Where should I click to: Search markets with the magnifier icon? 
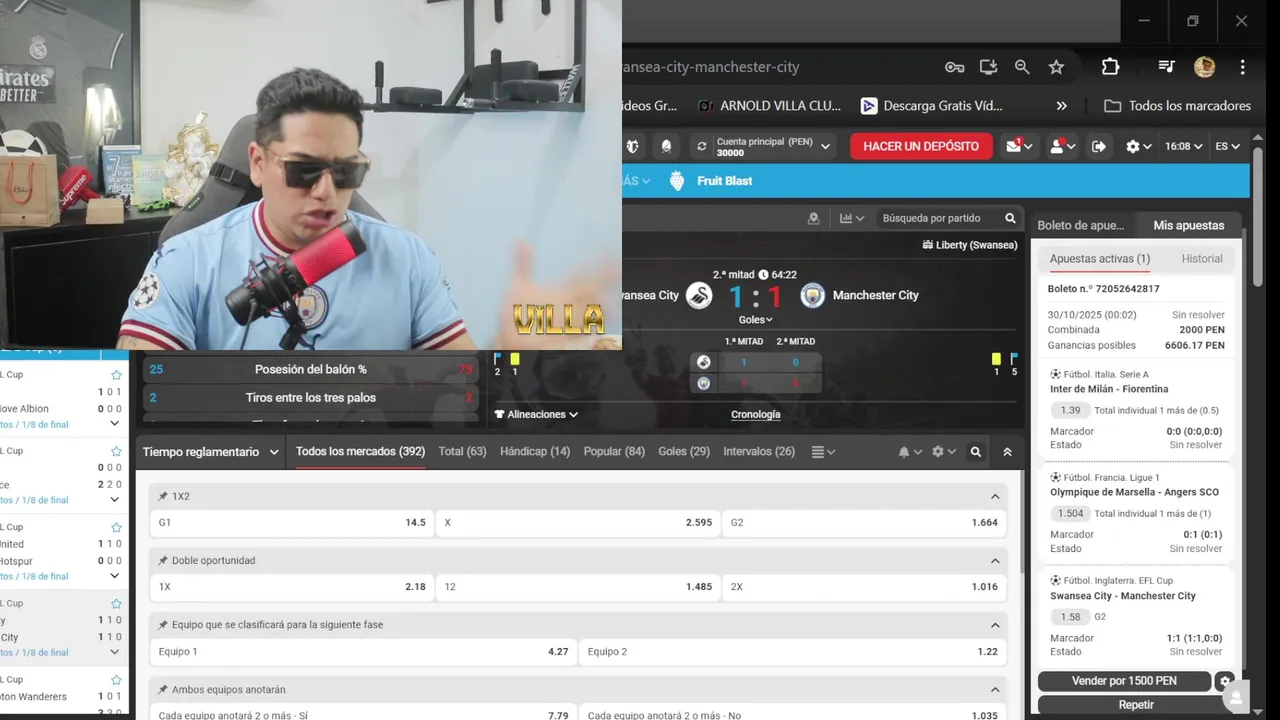pos(976,452)
